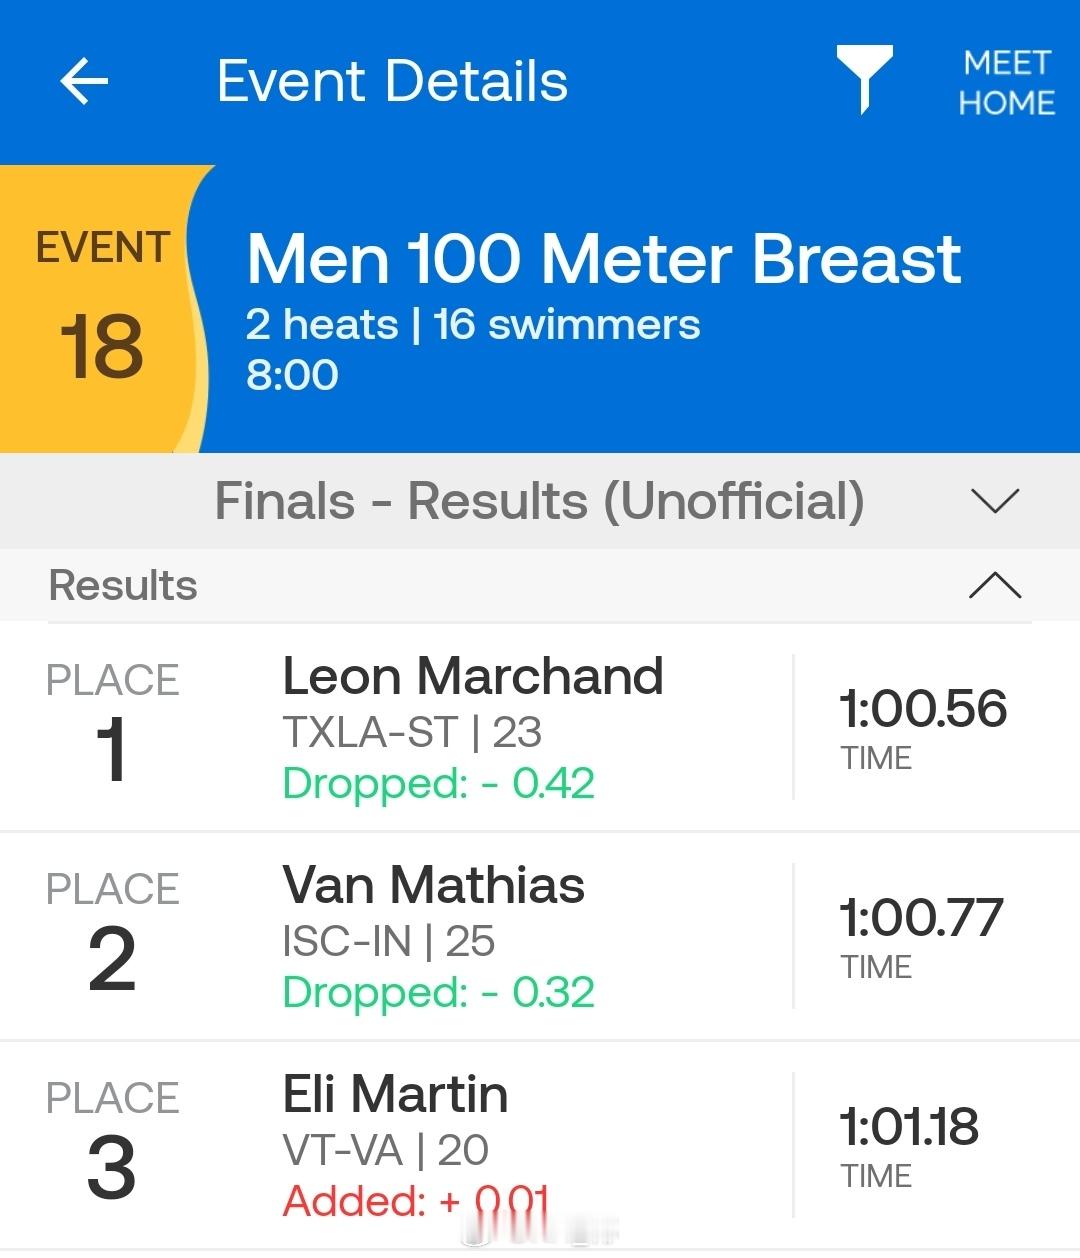Open the filter funnel icon
The height and width of the screenshot is (1258, 1080).
click(x=864, y=79)
